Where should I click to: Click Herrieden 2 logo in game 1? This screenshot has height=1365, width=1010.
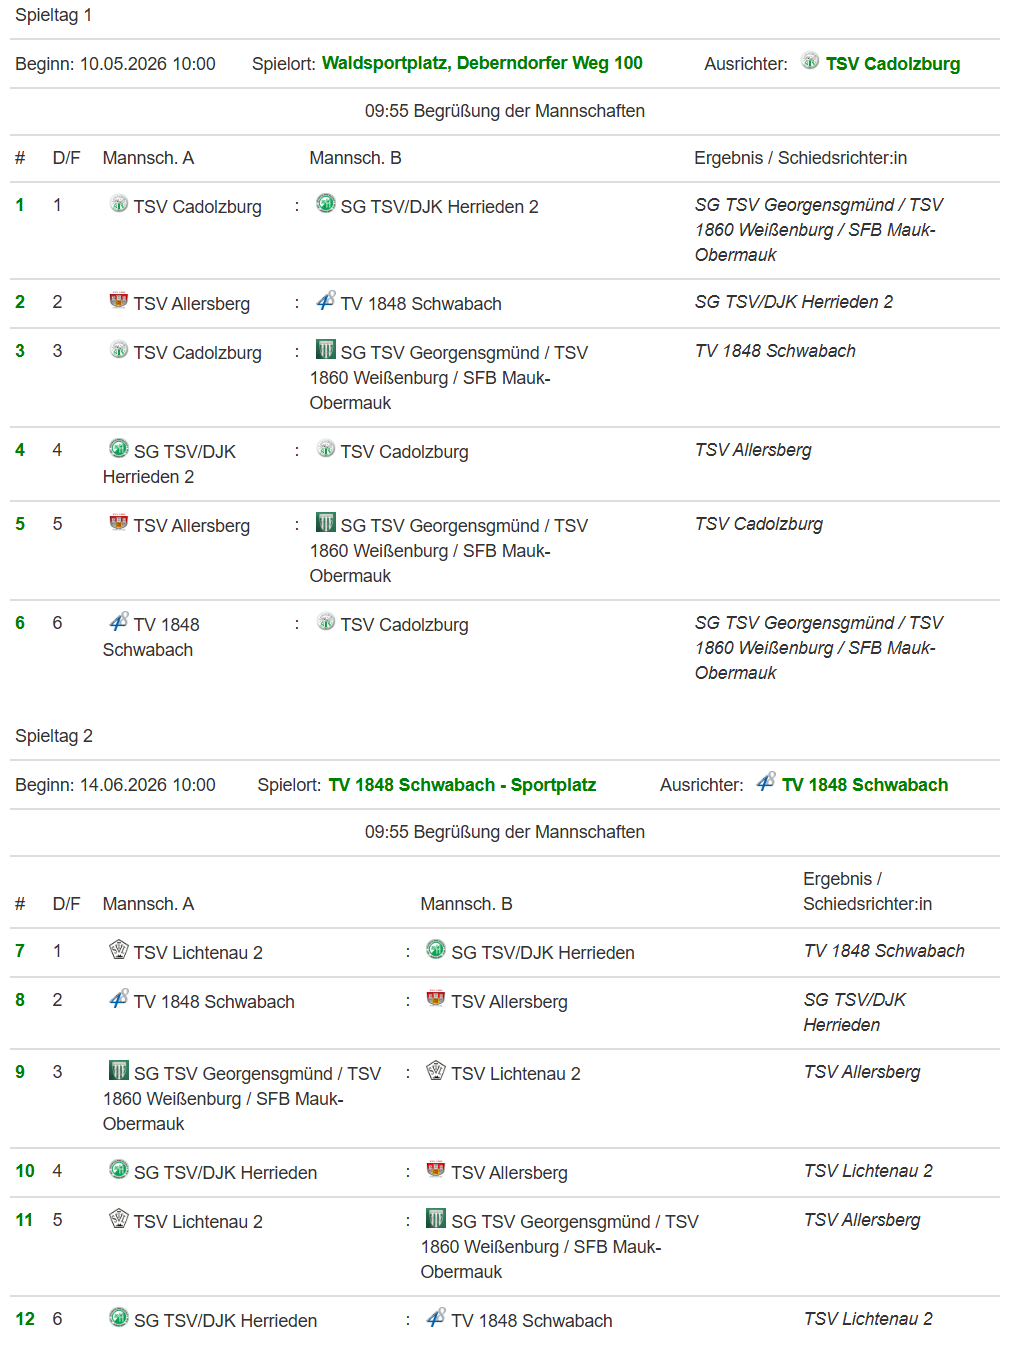coord(325,204)
